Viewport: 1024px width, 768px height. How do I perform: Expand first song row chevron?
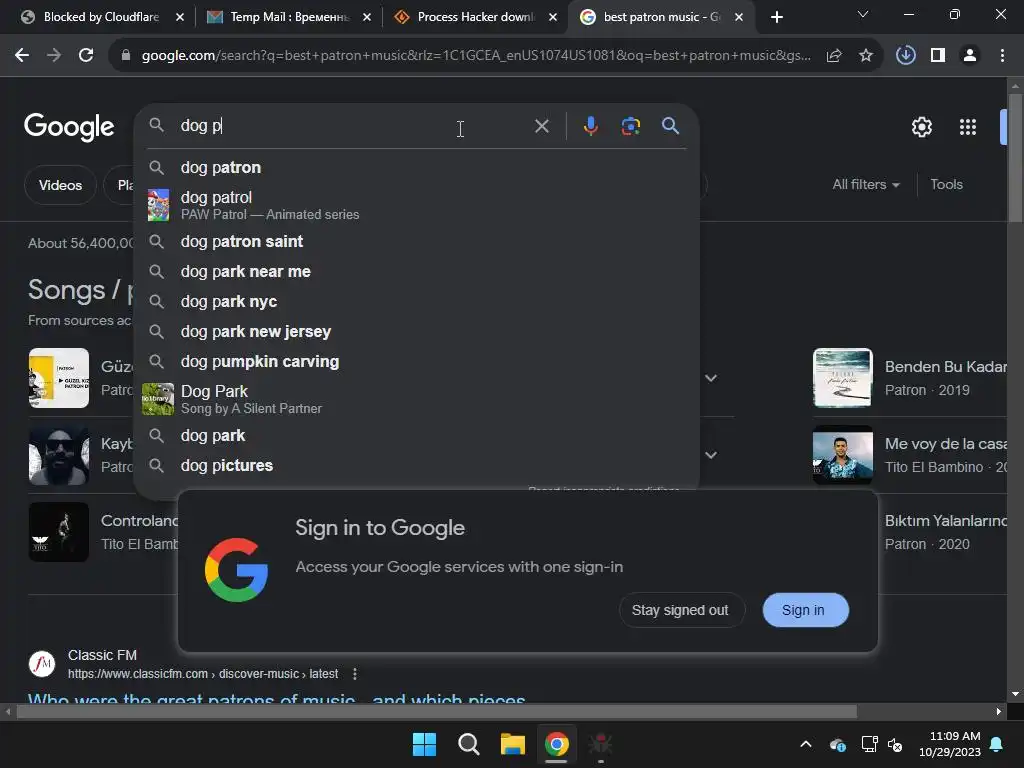click(711, 378)
